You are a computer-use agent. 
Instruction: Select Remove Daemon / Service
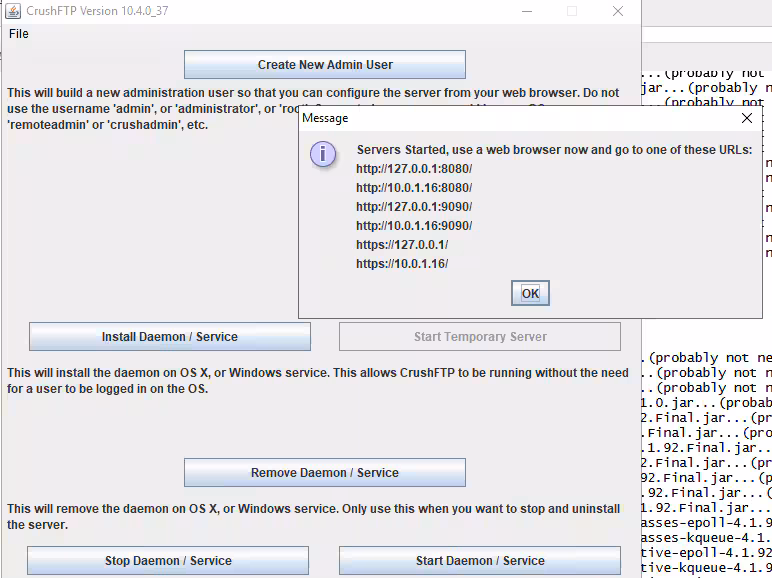click(x=324, y=473)
